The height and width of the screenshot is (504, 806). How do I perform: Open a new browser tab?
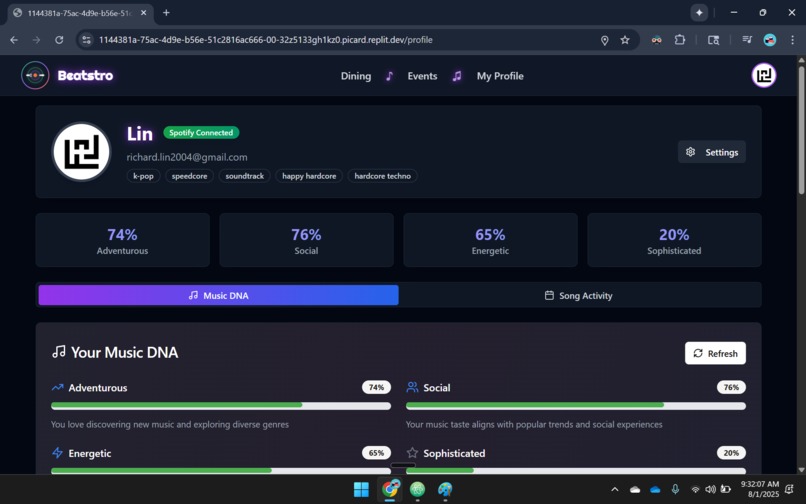[166, 13]
